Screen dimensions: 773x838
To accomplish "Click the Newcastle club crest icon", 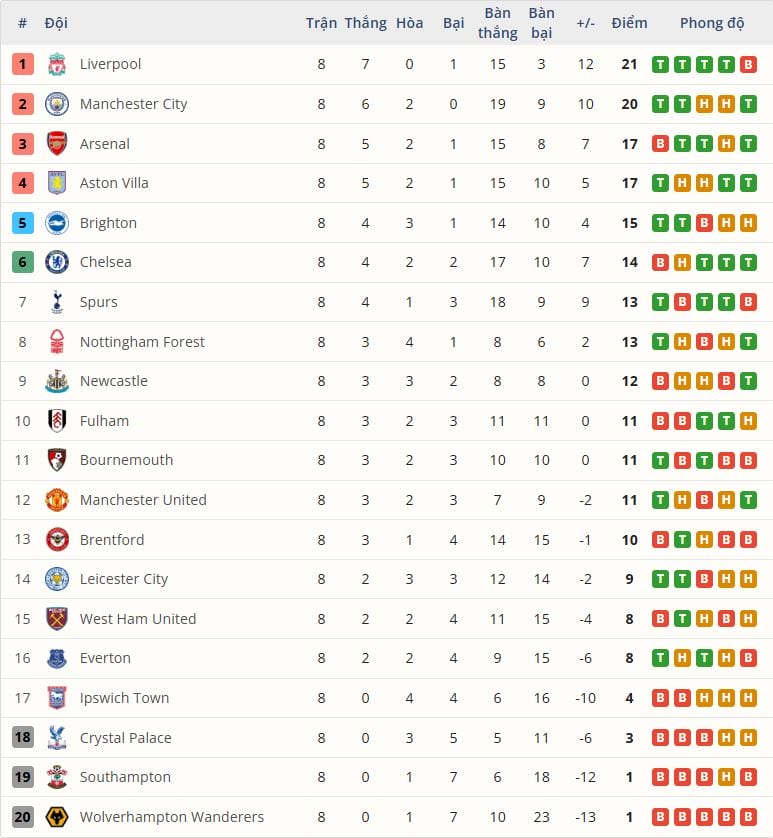I will click(x=57, y=381).
